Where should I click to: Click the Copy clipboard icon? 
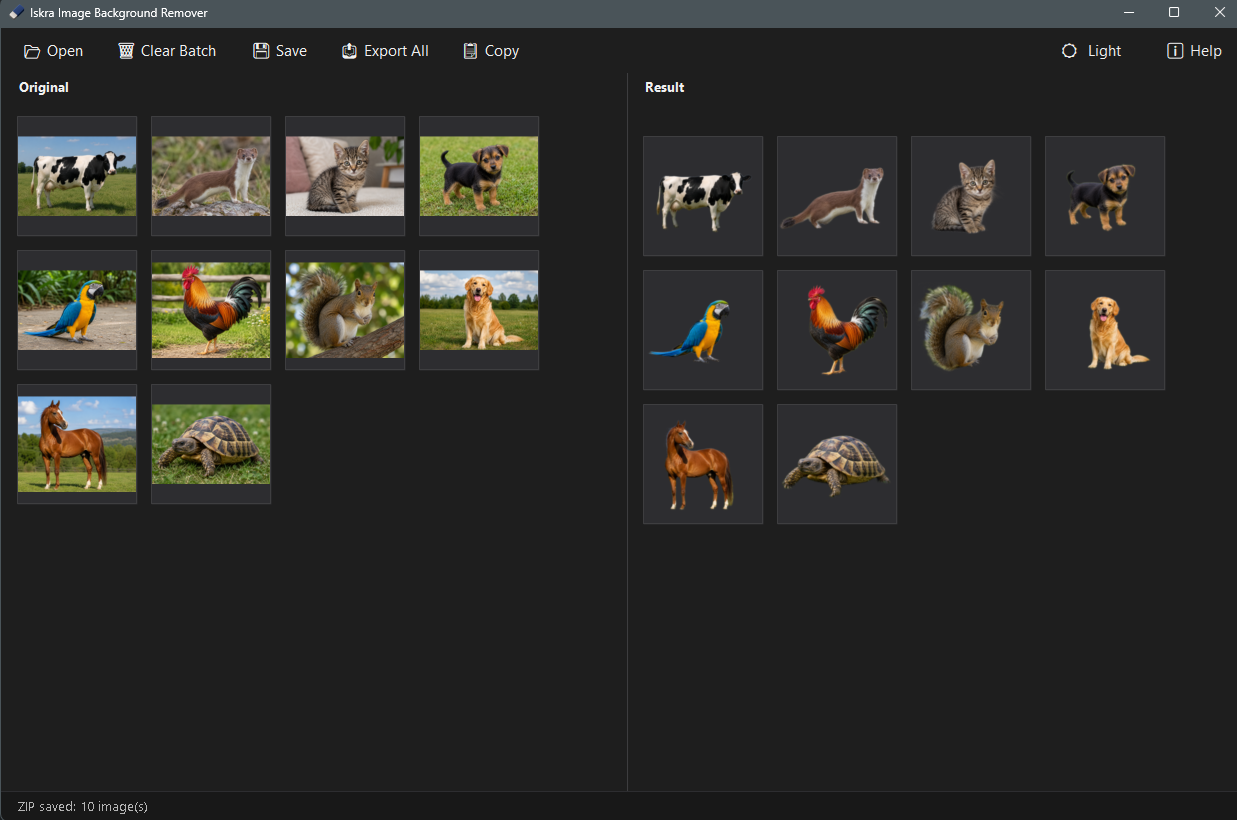tap(470, 51)
